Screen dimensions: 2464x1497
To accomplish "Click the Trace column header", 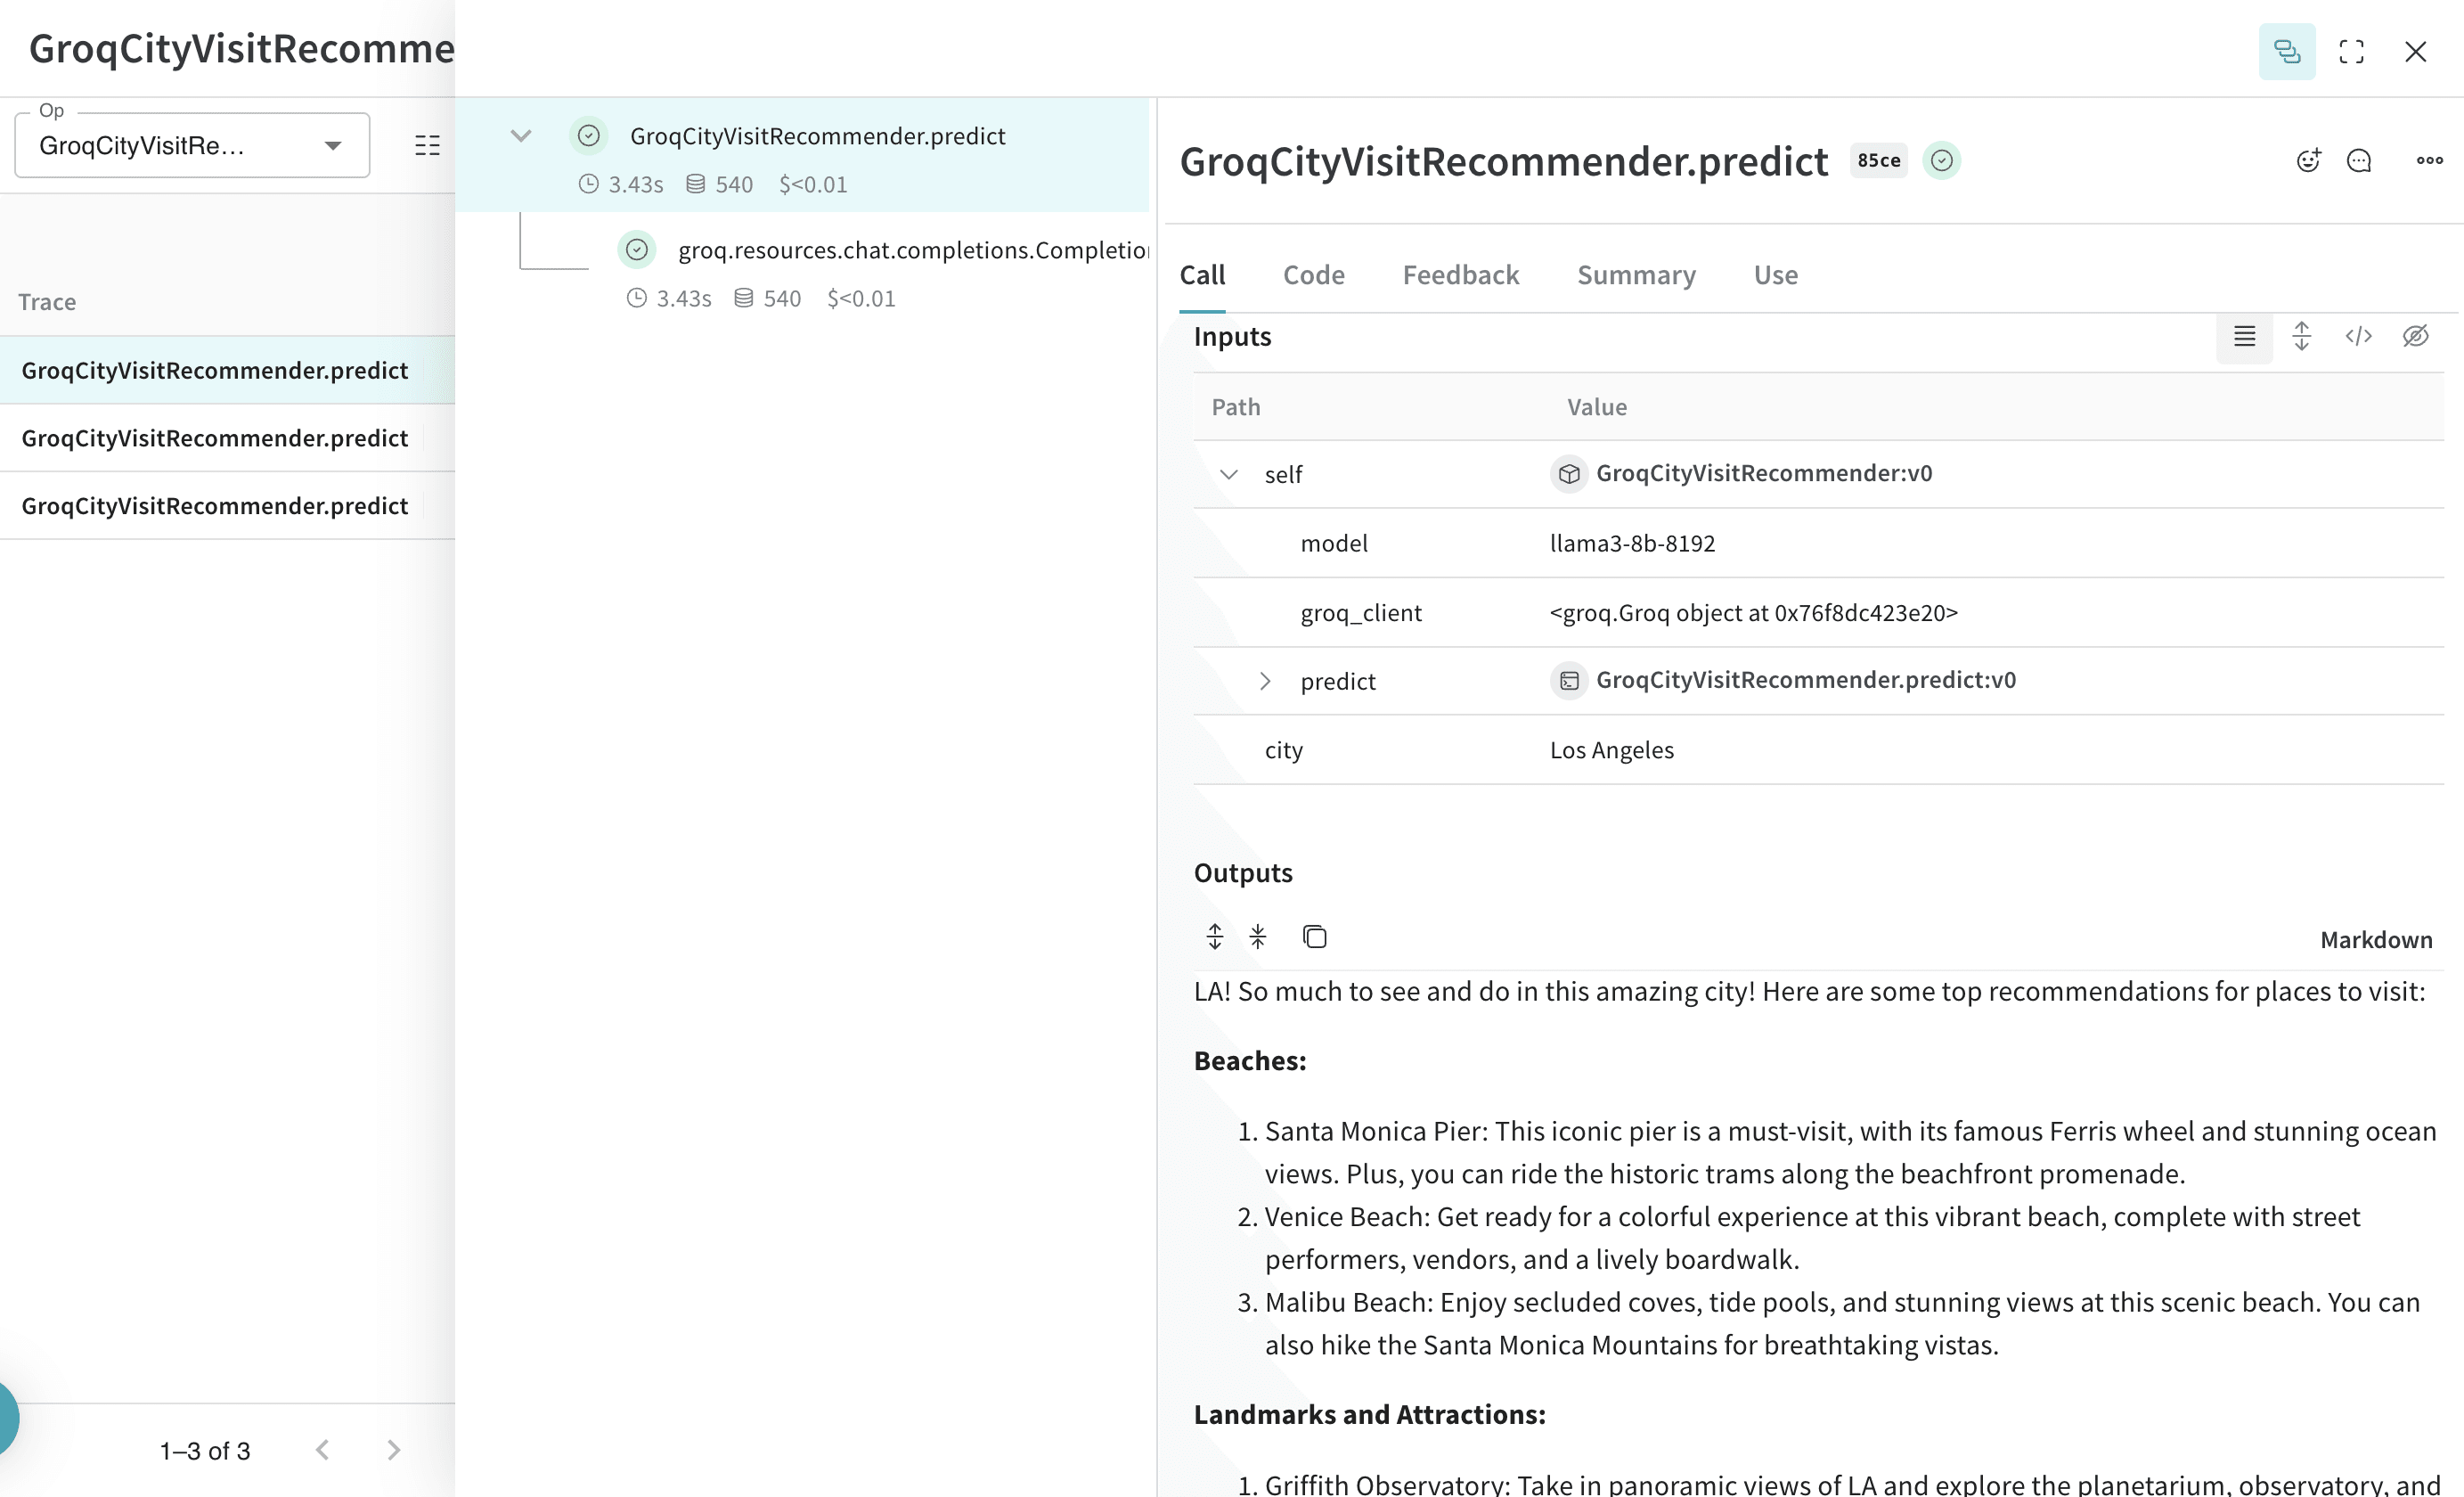I will click(x=47, y=302).
